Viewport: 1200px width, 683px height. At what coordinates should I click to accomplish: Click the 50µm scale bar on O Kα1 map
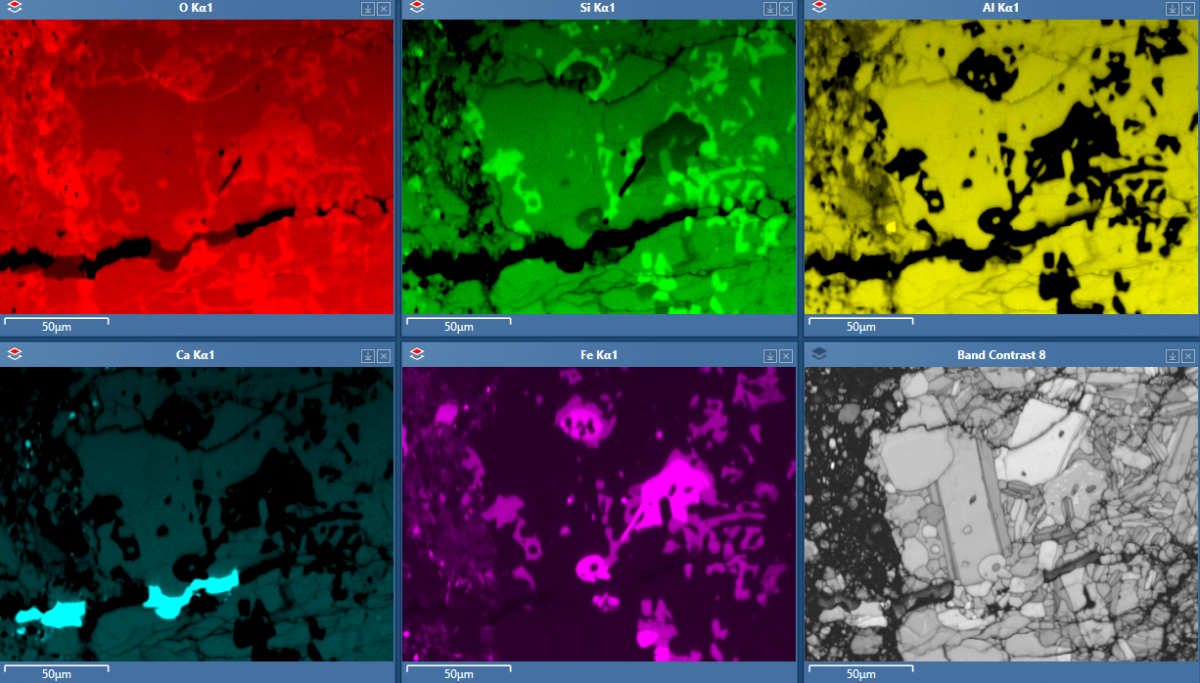(x=56, y=324)
